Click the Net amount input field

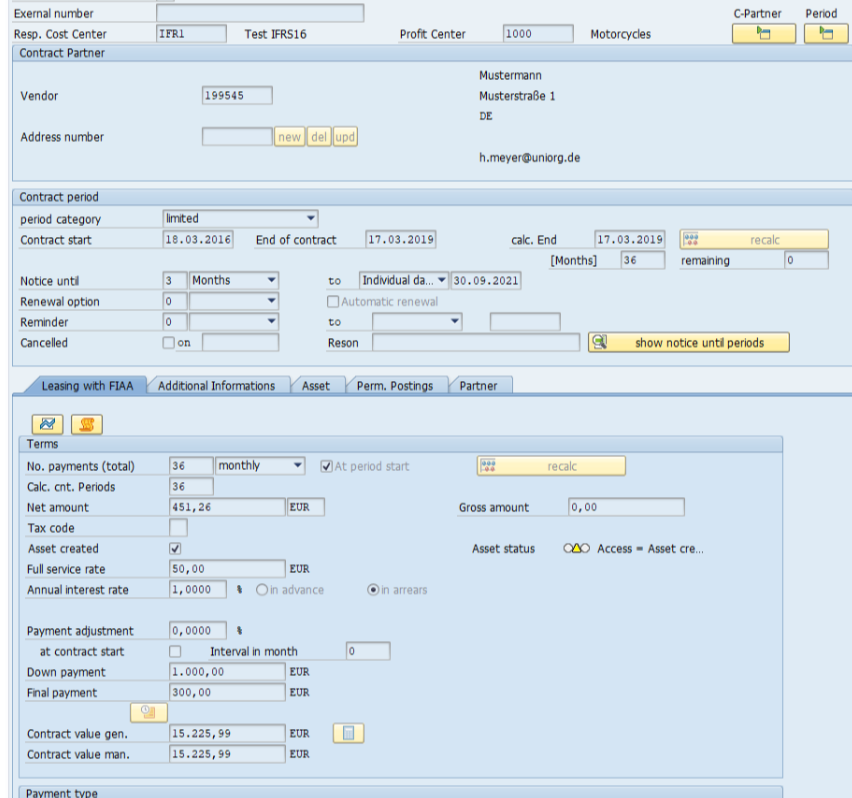(227, 507)
